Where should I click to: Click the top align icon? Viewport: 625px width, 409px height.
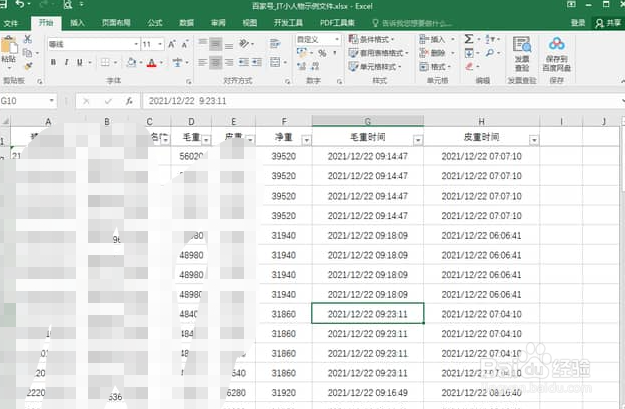click(202, 43)
